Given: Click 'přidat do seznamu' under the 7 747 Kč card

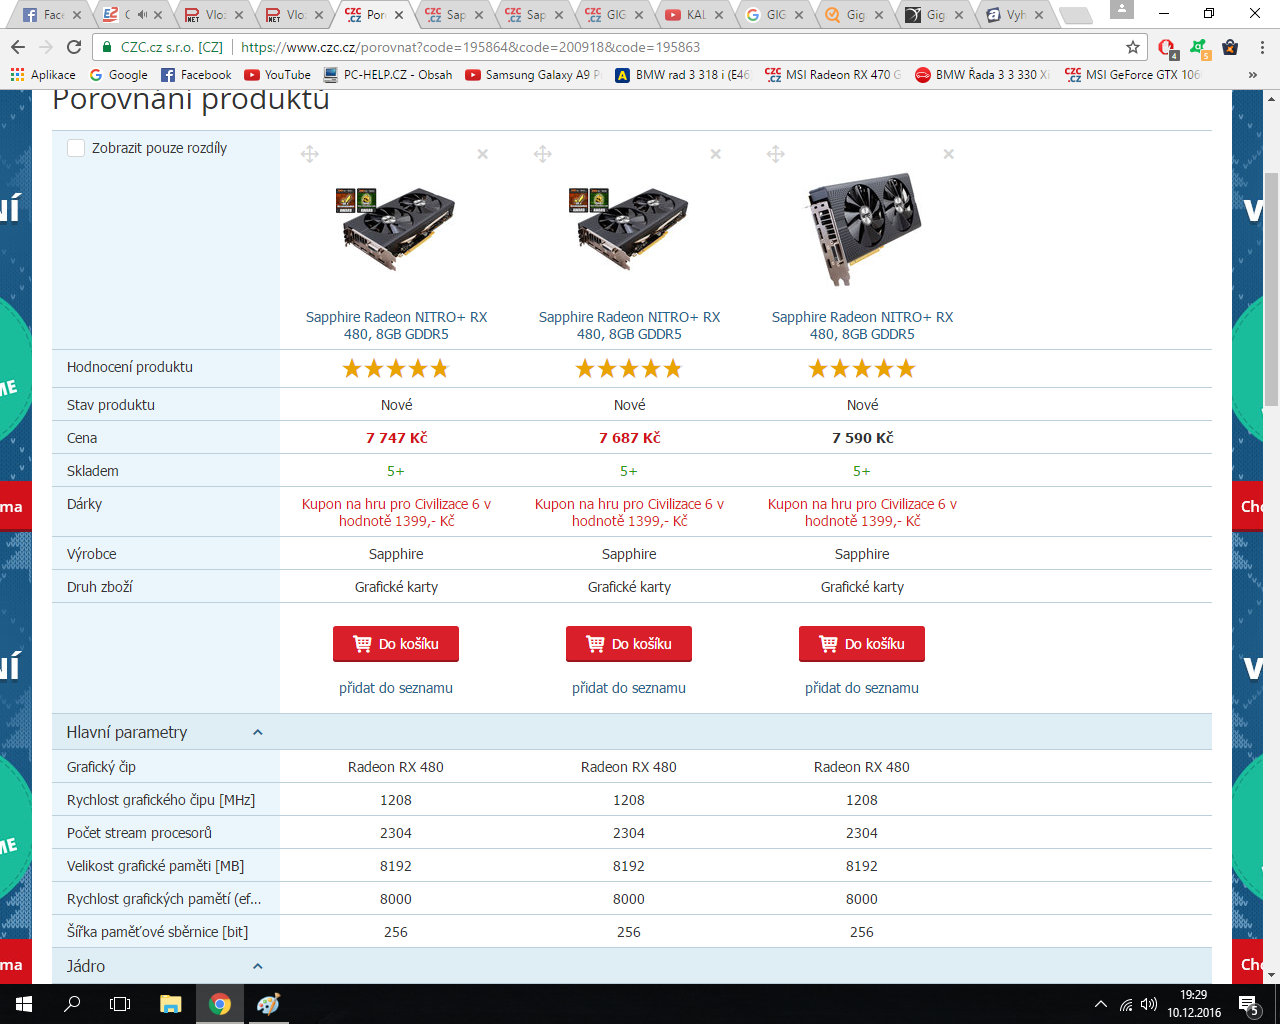Looking at the screenshot, I should click(x=396, y=688).
